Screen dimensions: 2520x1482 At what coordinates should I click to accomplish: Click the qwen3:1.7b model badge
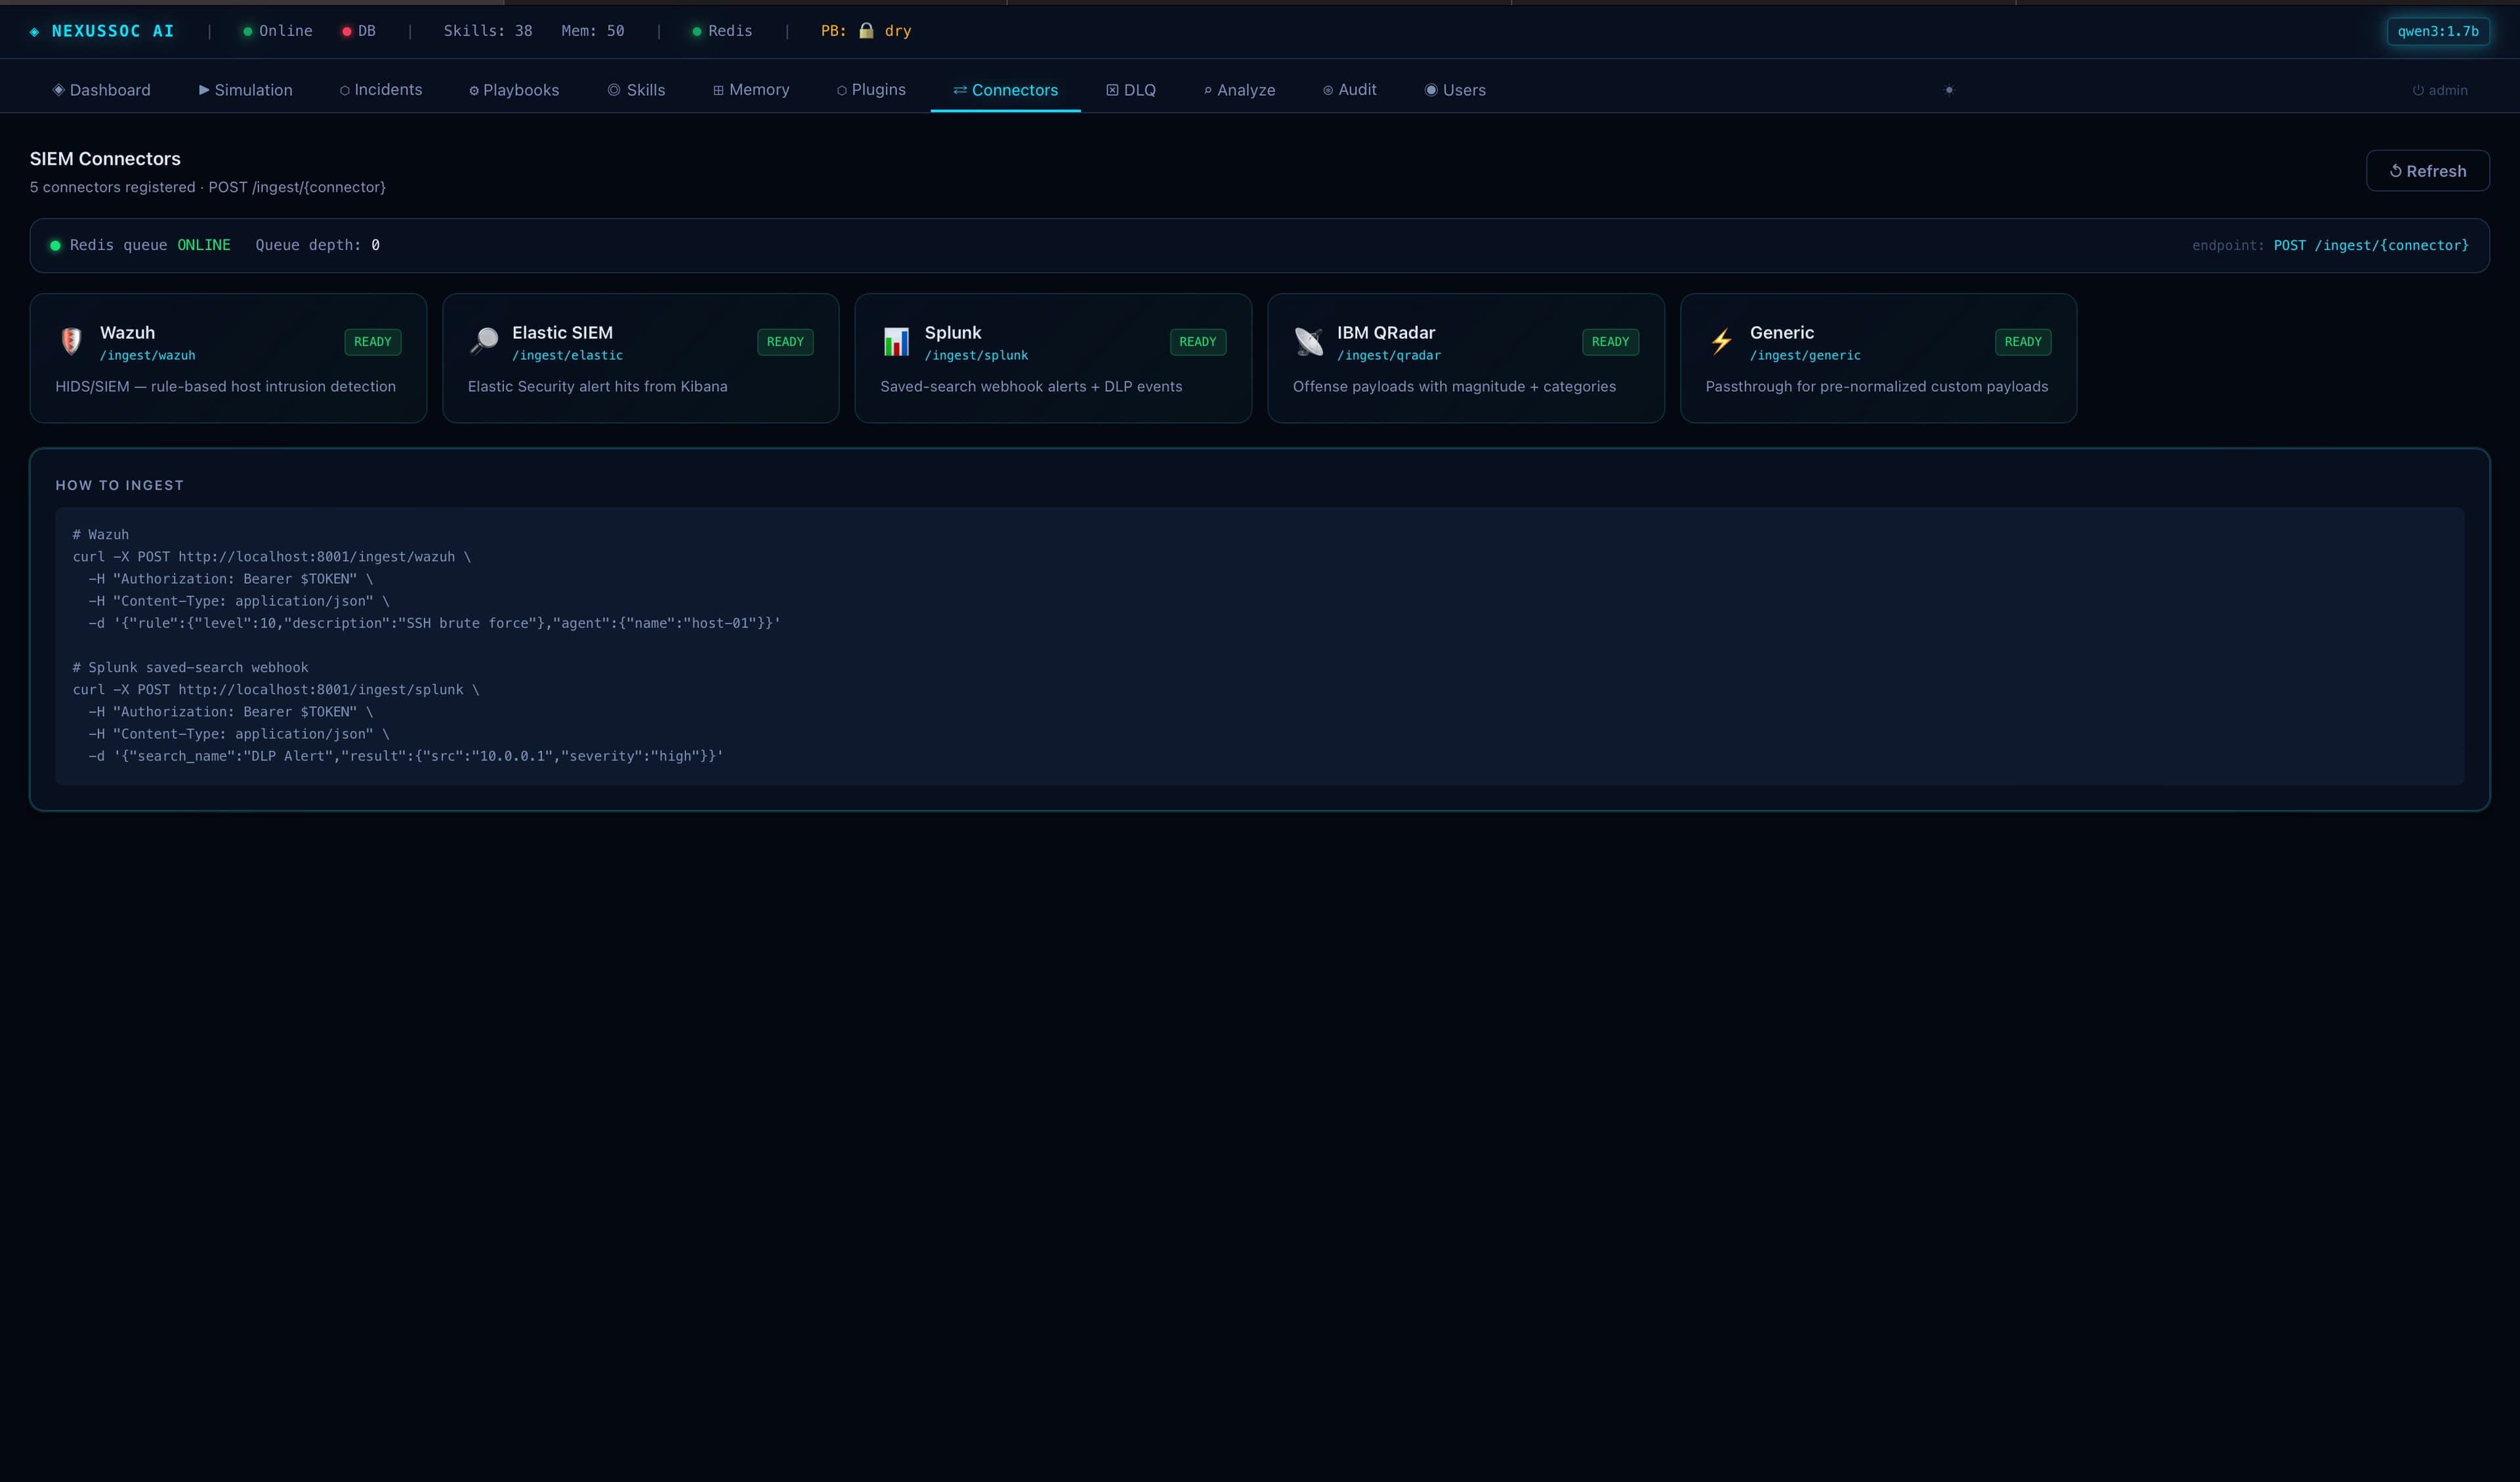(x=2438, y=31)
